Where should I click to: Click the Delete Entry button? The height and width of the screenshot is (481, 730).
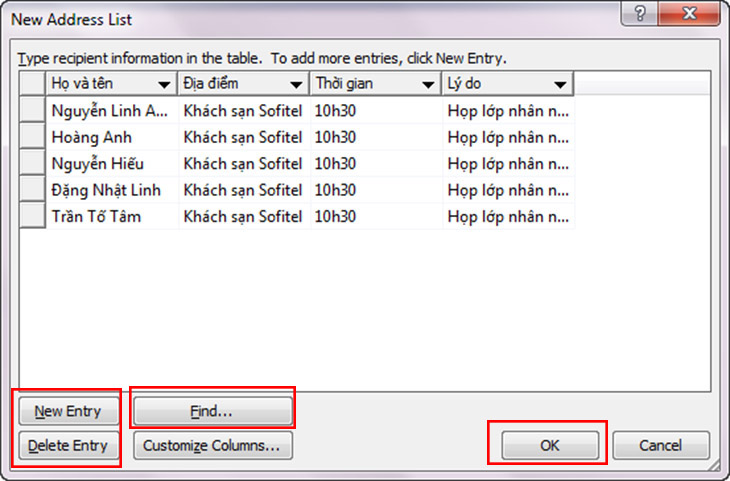click(67, 445)
